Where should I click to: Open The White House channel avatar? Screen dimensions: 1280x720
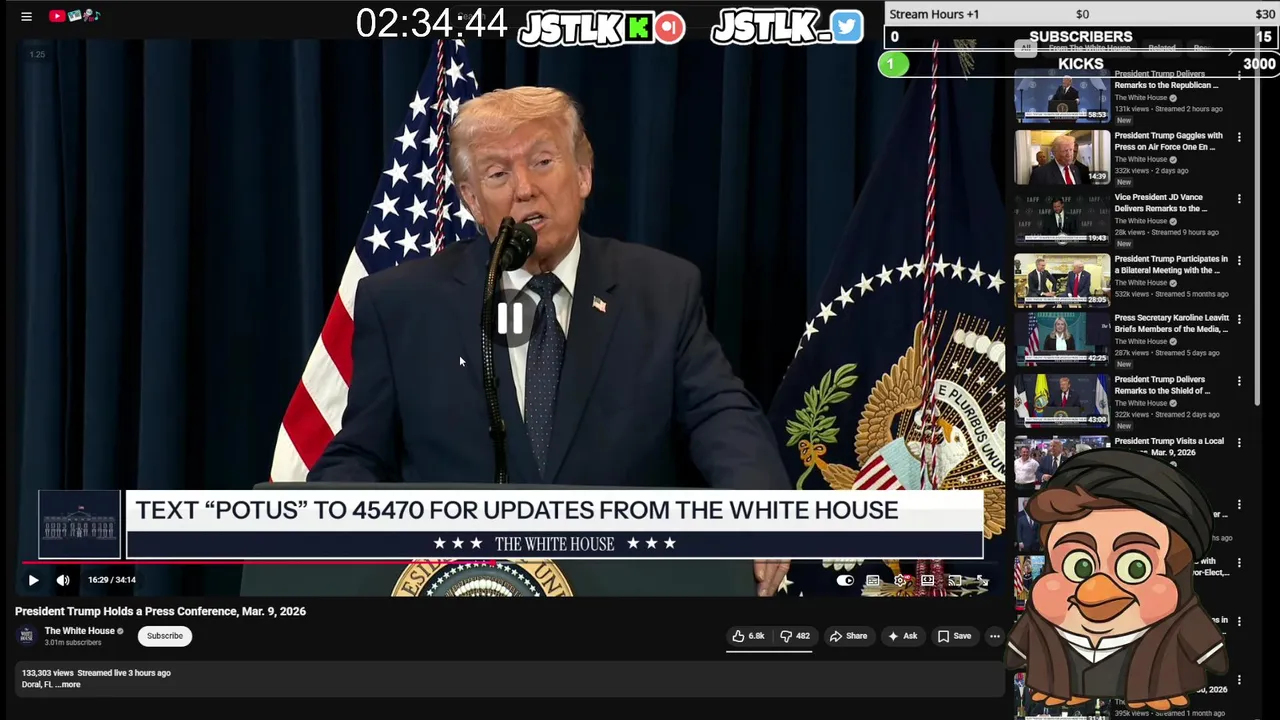point(27,636)
